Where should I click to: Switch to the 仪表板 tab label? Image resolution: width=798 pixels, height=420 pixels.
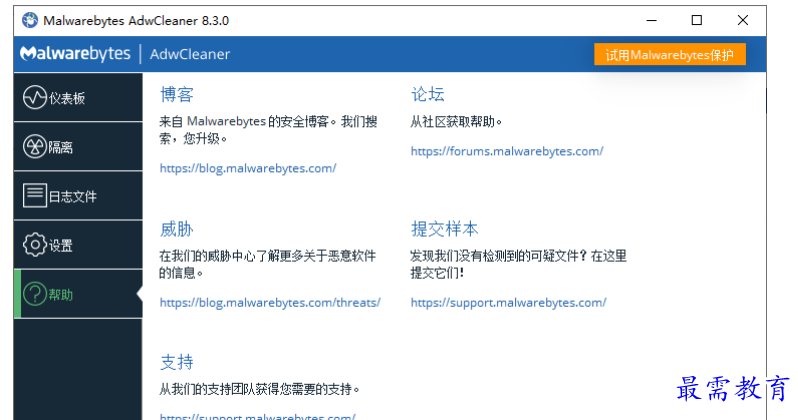67,98
